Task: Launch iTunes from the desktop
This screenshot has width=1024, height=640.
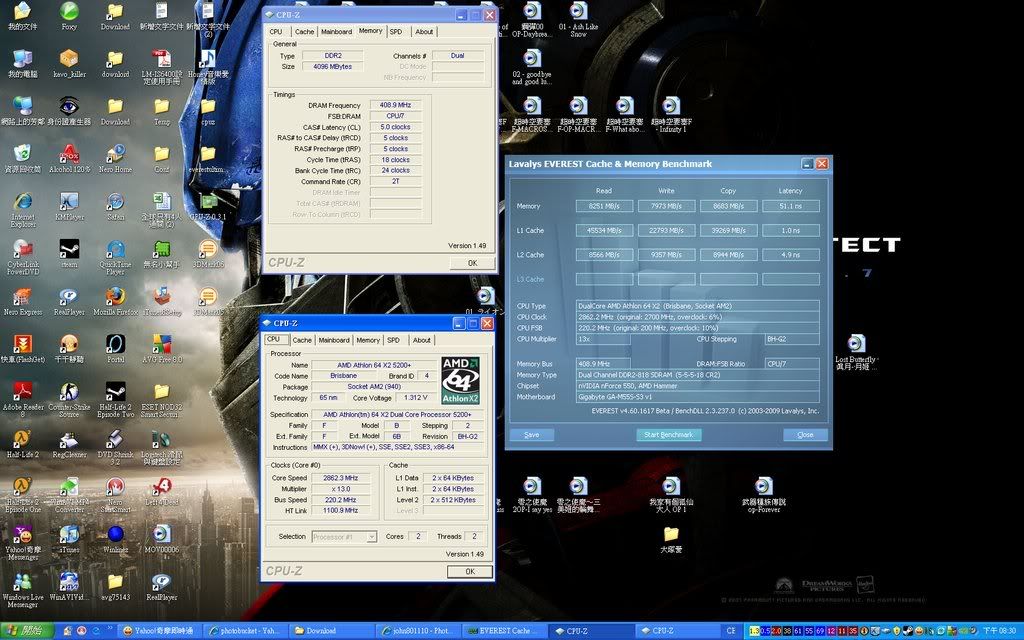Action: (x=69, y=539)
